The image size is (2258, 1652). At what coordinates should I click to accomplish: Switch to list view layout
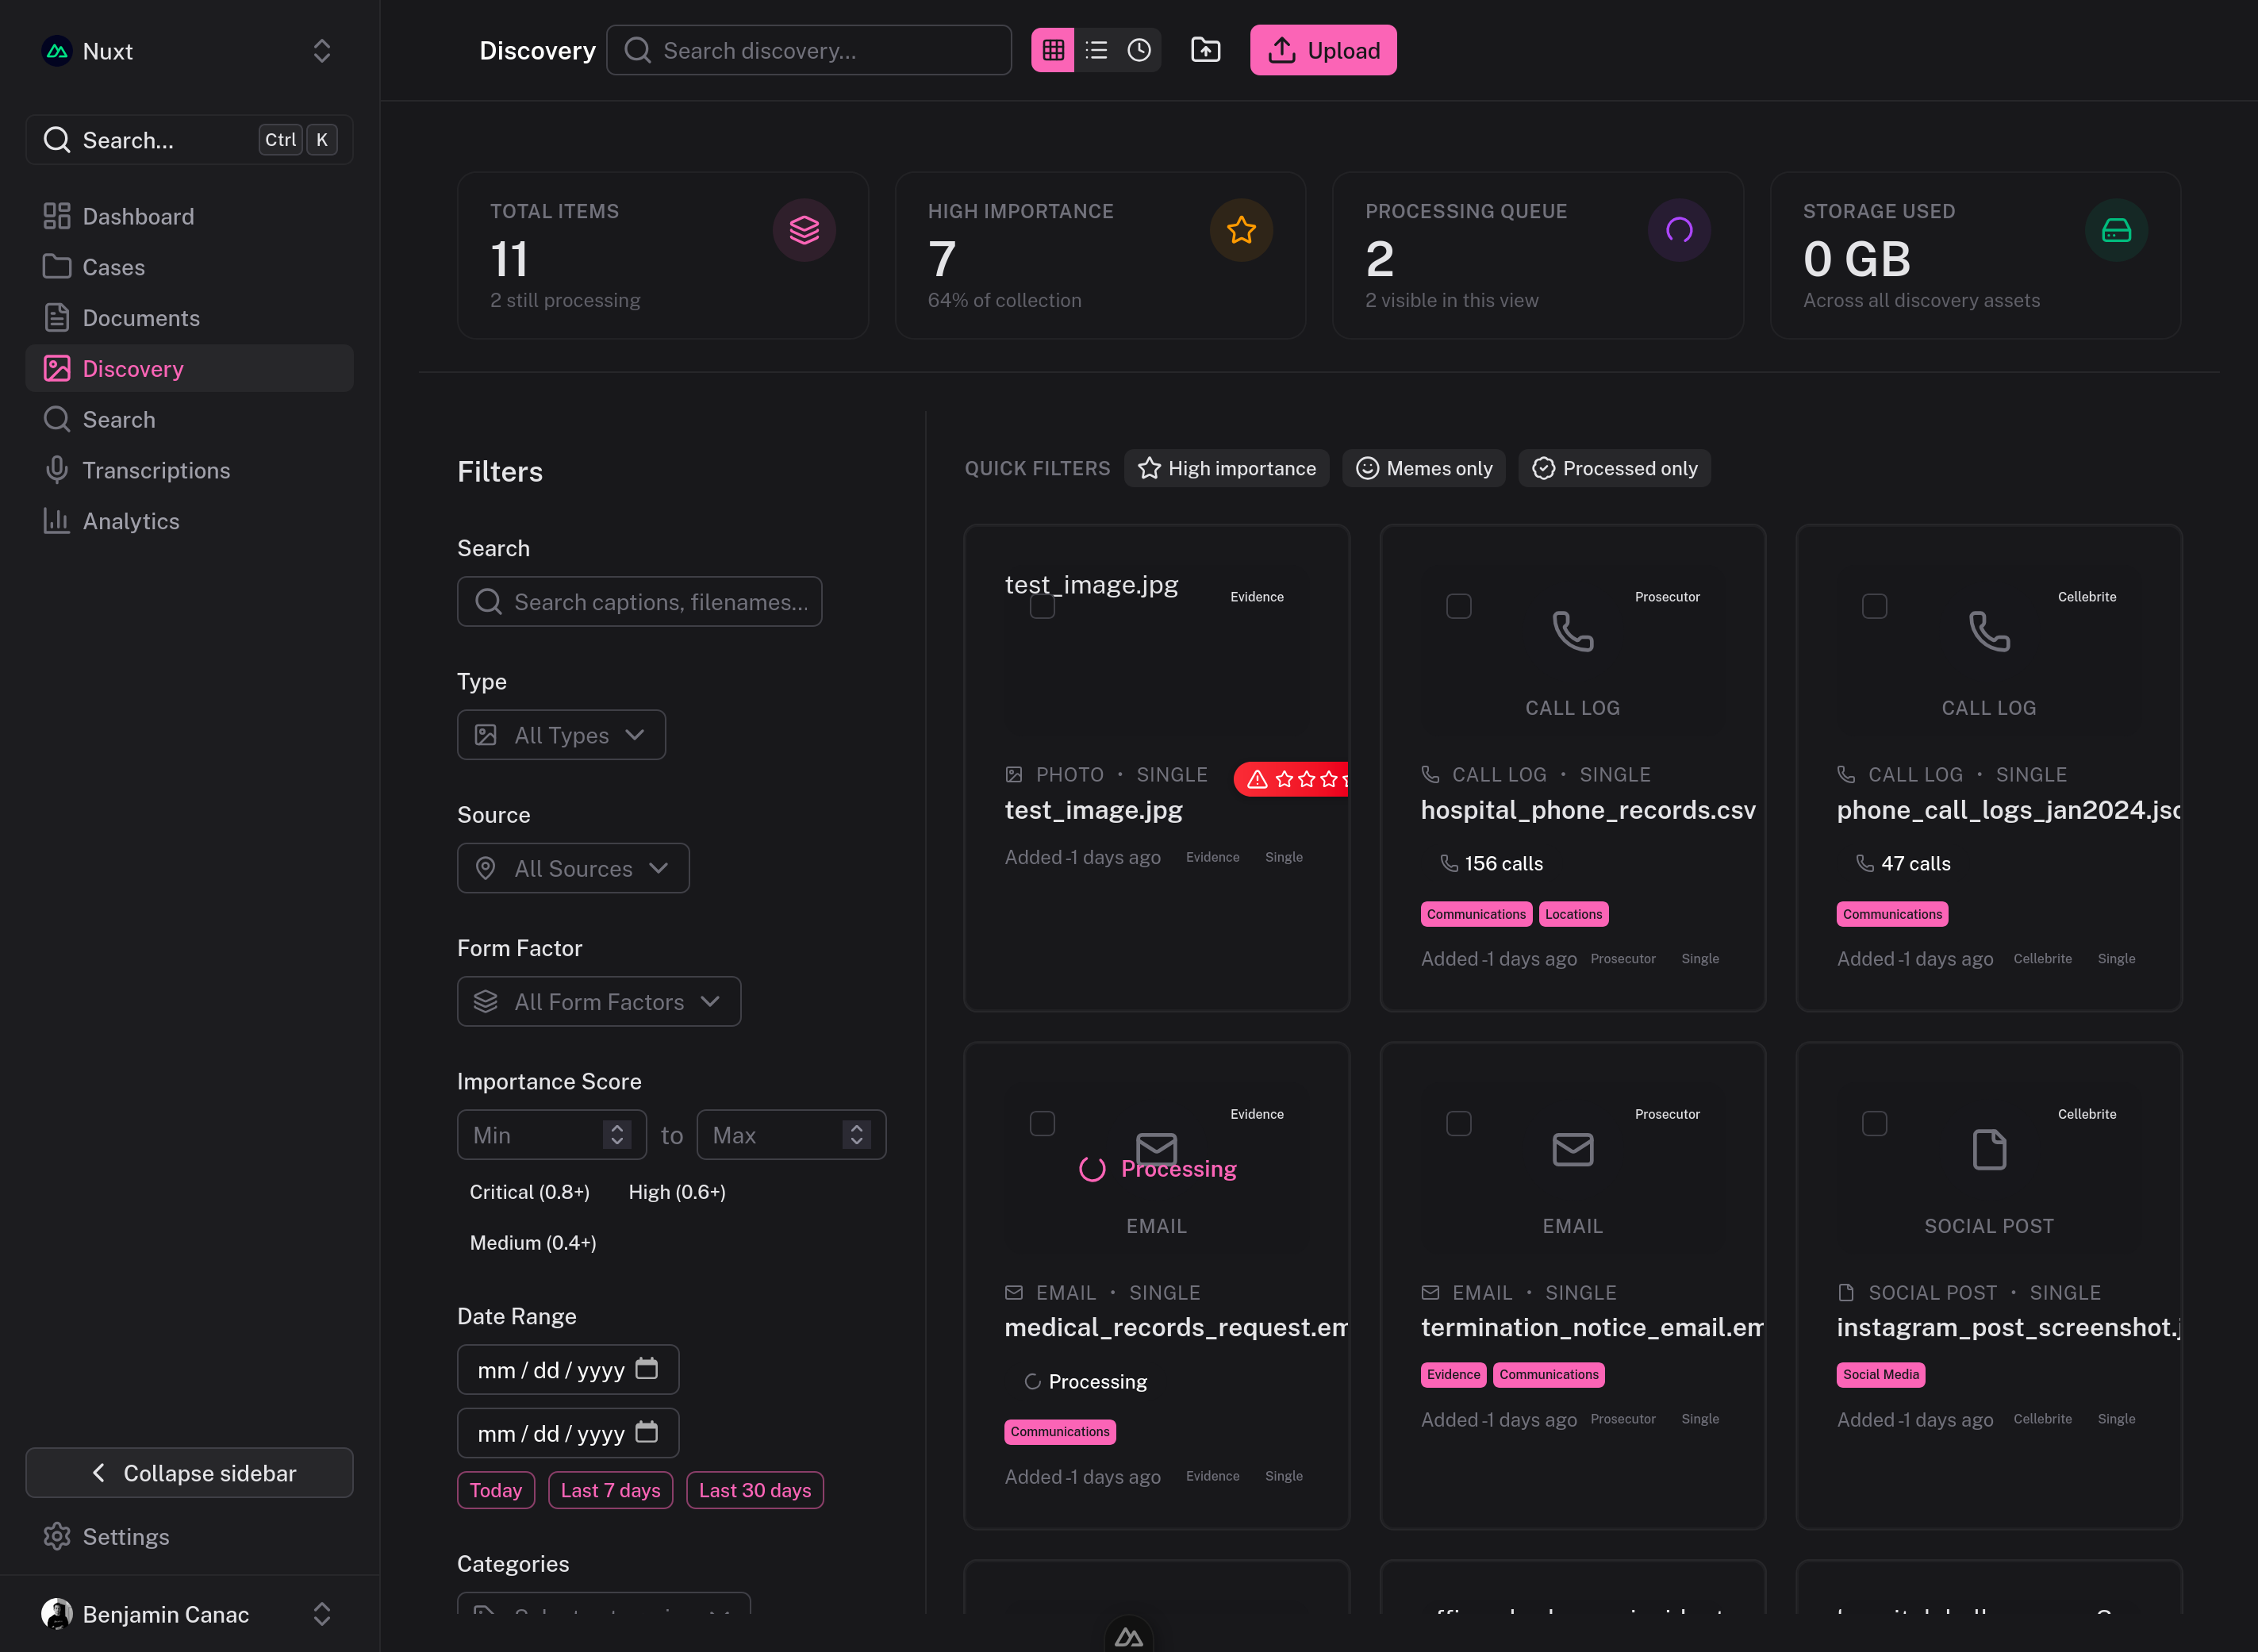pos(1096,50)
